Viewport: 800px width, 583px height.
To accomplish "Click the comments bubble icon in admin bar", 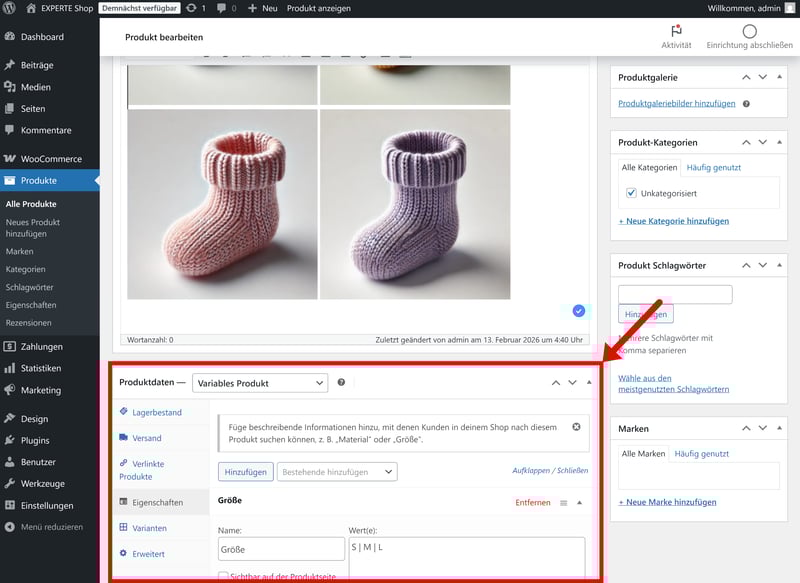I will tap(221, 8).
